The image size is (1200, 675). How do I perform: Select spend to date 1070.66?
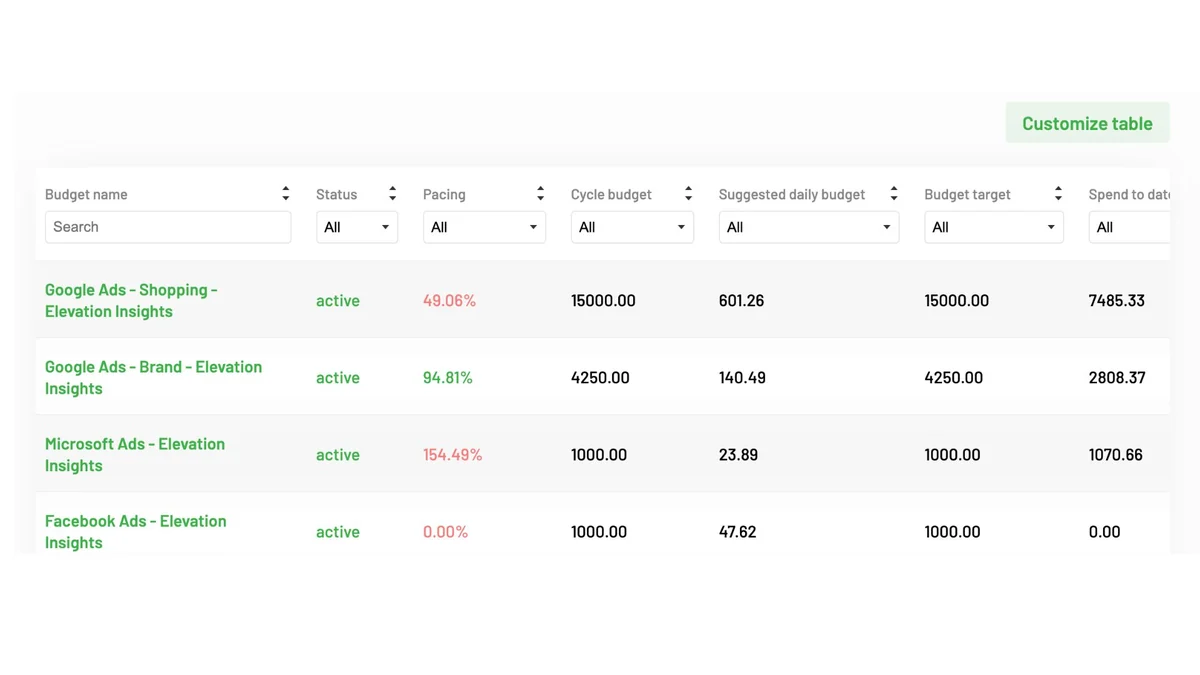click(1116, 454)
